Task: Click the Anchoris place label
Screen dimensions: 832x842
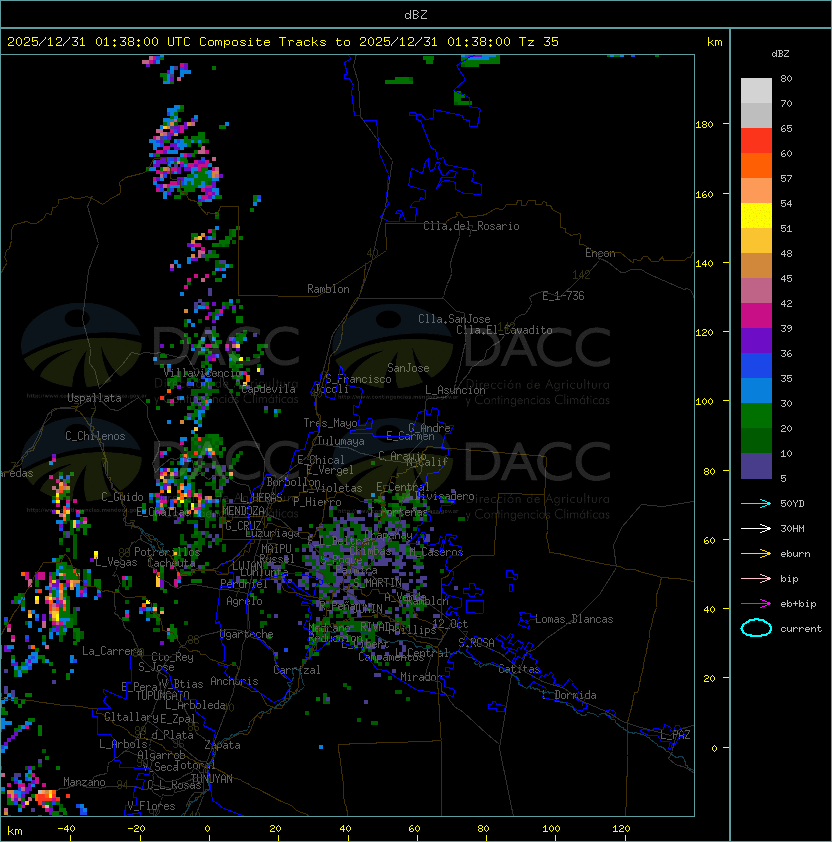Action: click(x=234, y=681)
